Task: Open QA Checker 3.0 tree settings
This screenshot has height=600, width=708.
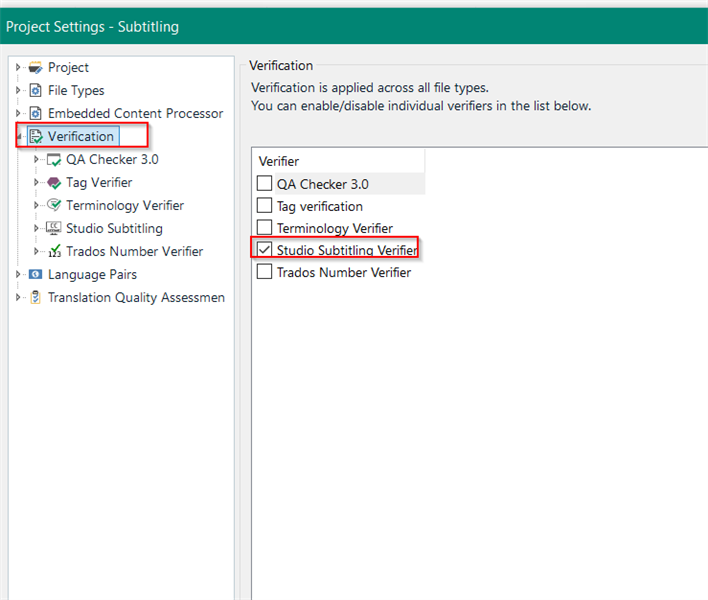Action: 112,159
